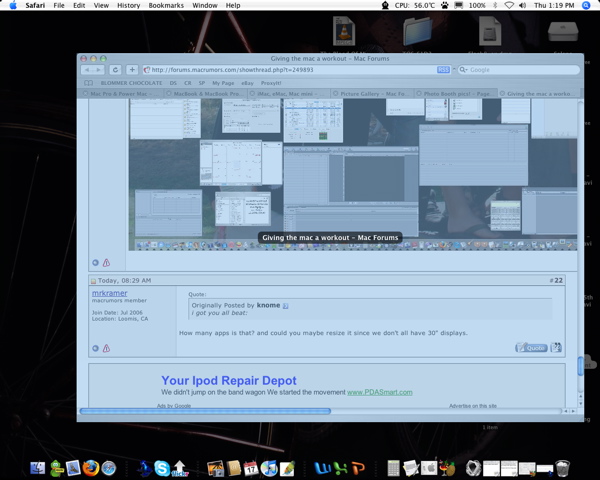Click Safari compass icon in dock

click(109, 468)
